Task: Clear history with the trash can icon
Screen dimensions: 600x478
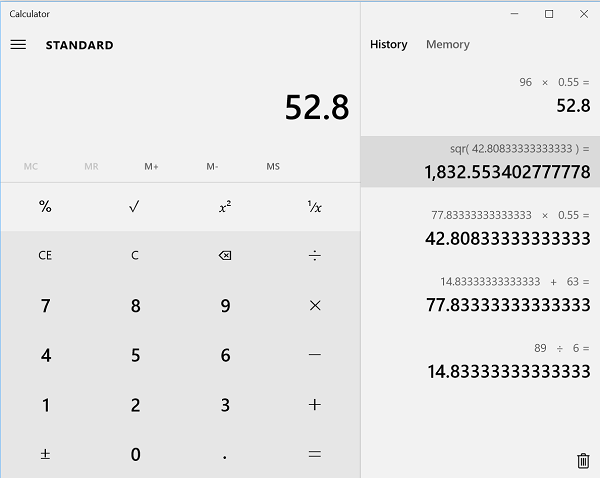Action: (583, 460)
